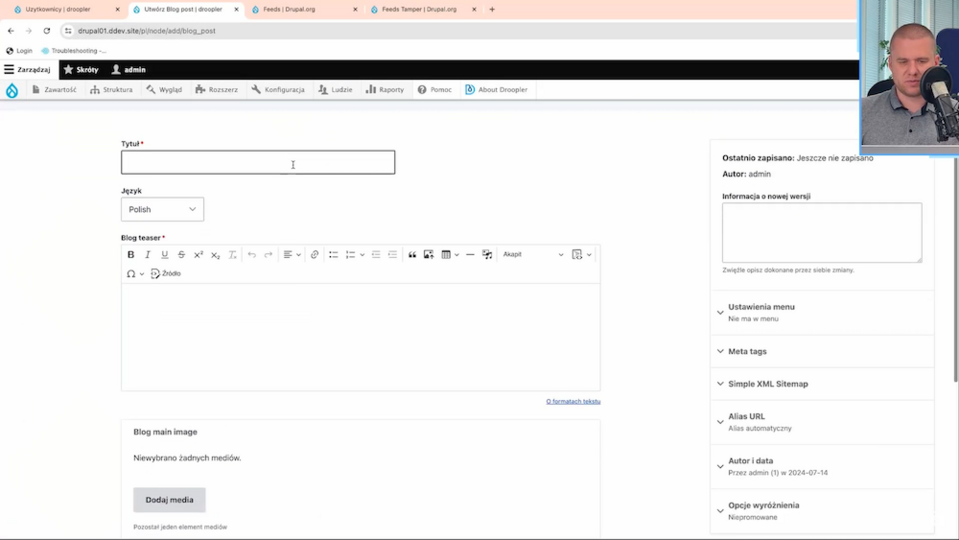
Task: Click the image upload icon
Action: point(429,254)
